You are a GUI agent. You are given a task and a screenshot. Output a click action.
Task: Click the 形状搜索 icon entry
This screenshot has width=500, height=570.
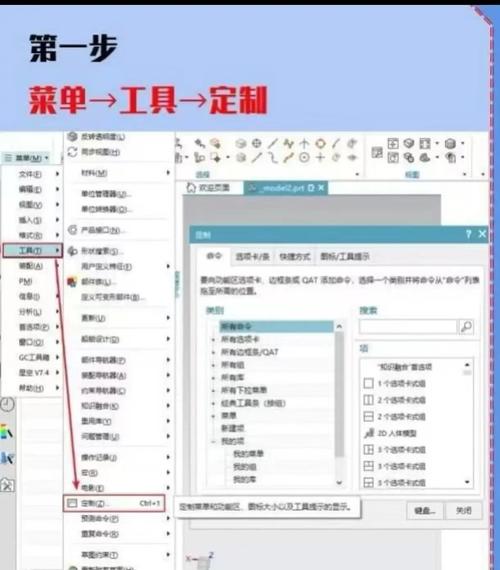[73, 251]
